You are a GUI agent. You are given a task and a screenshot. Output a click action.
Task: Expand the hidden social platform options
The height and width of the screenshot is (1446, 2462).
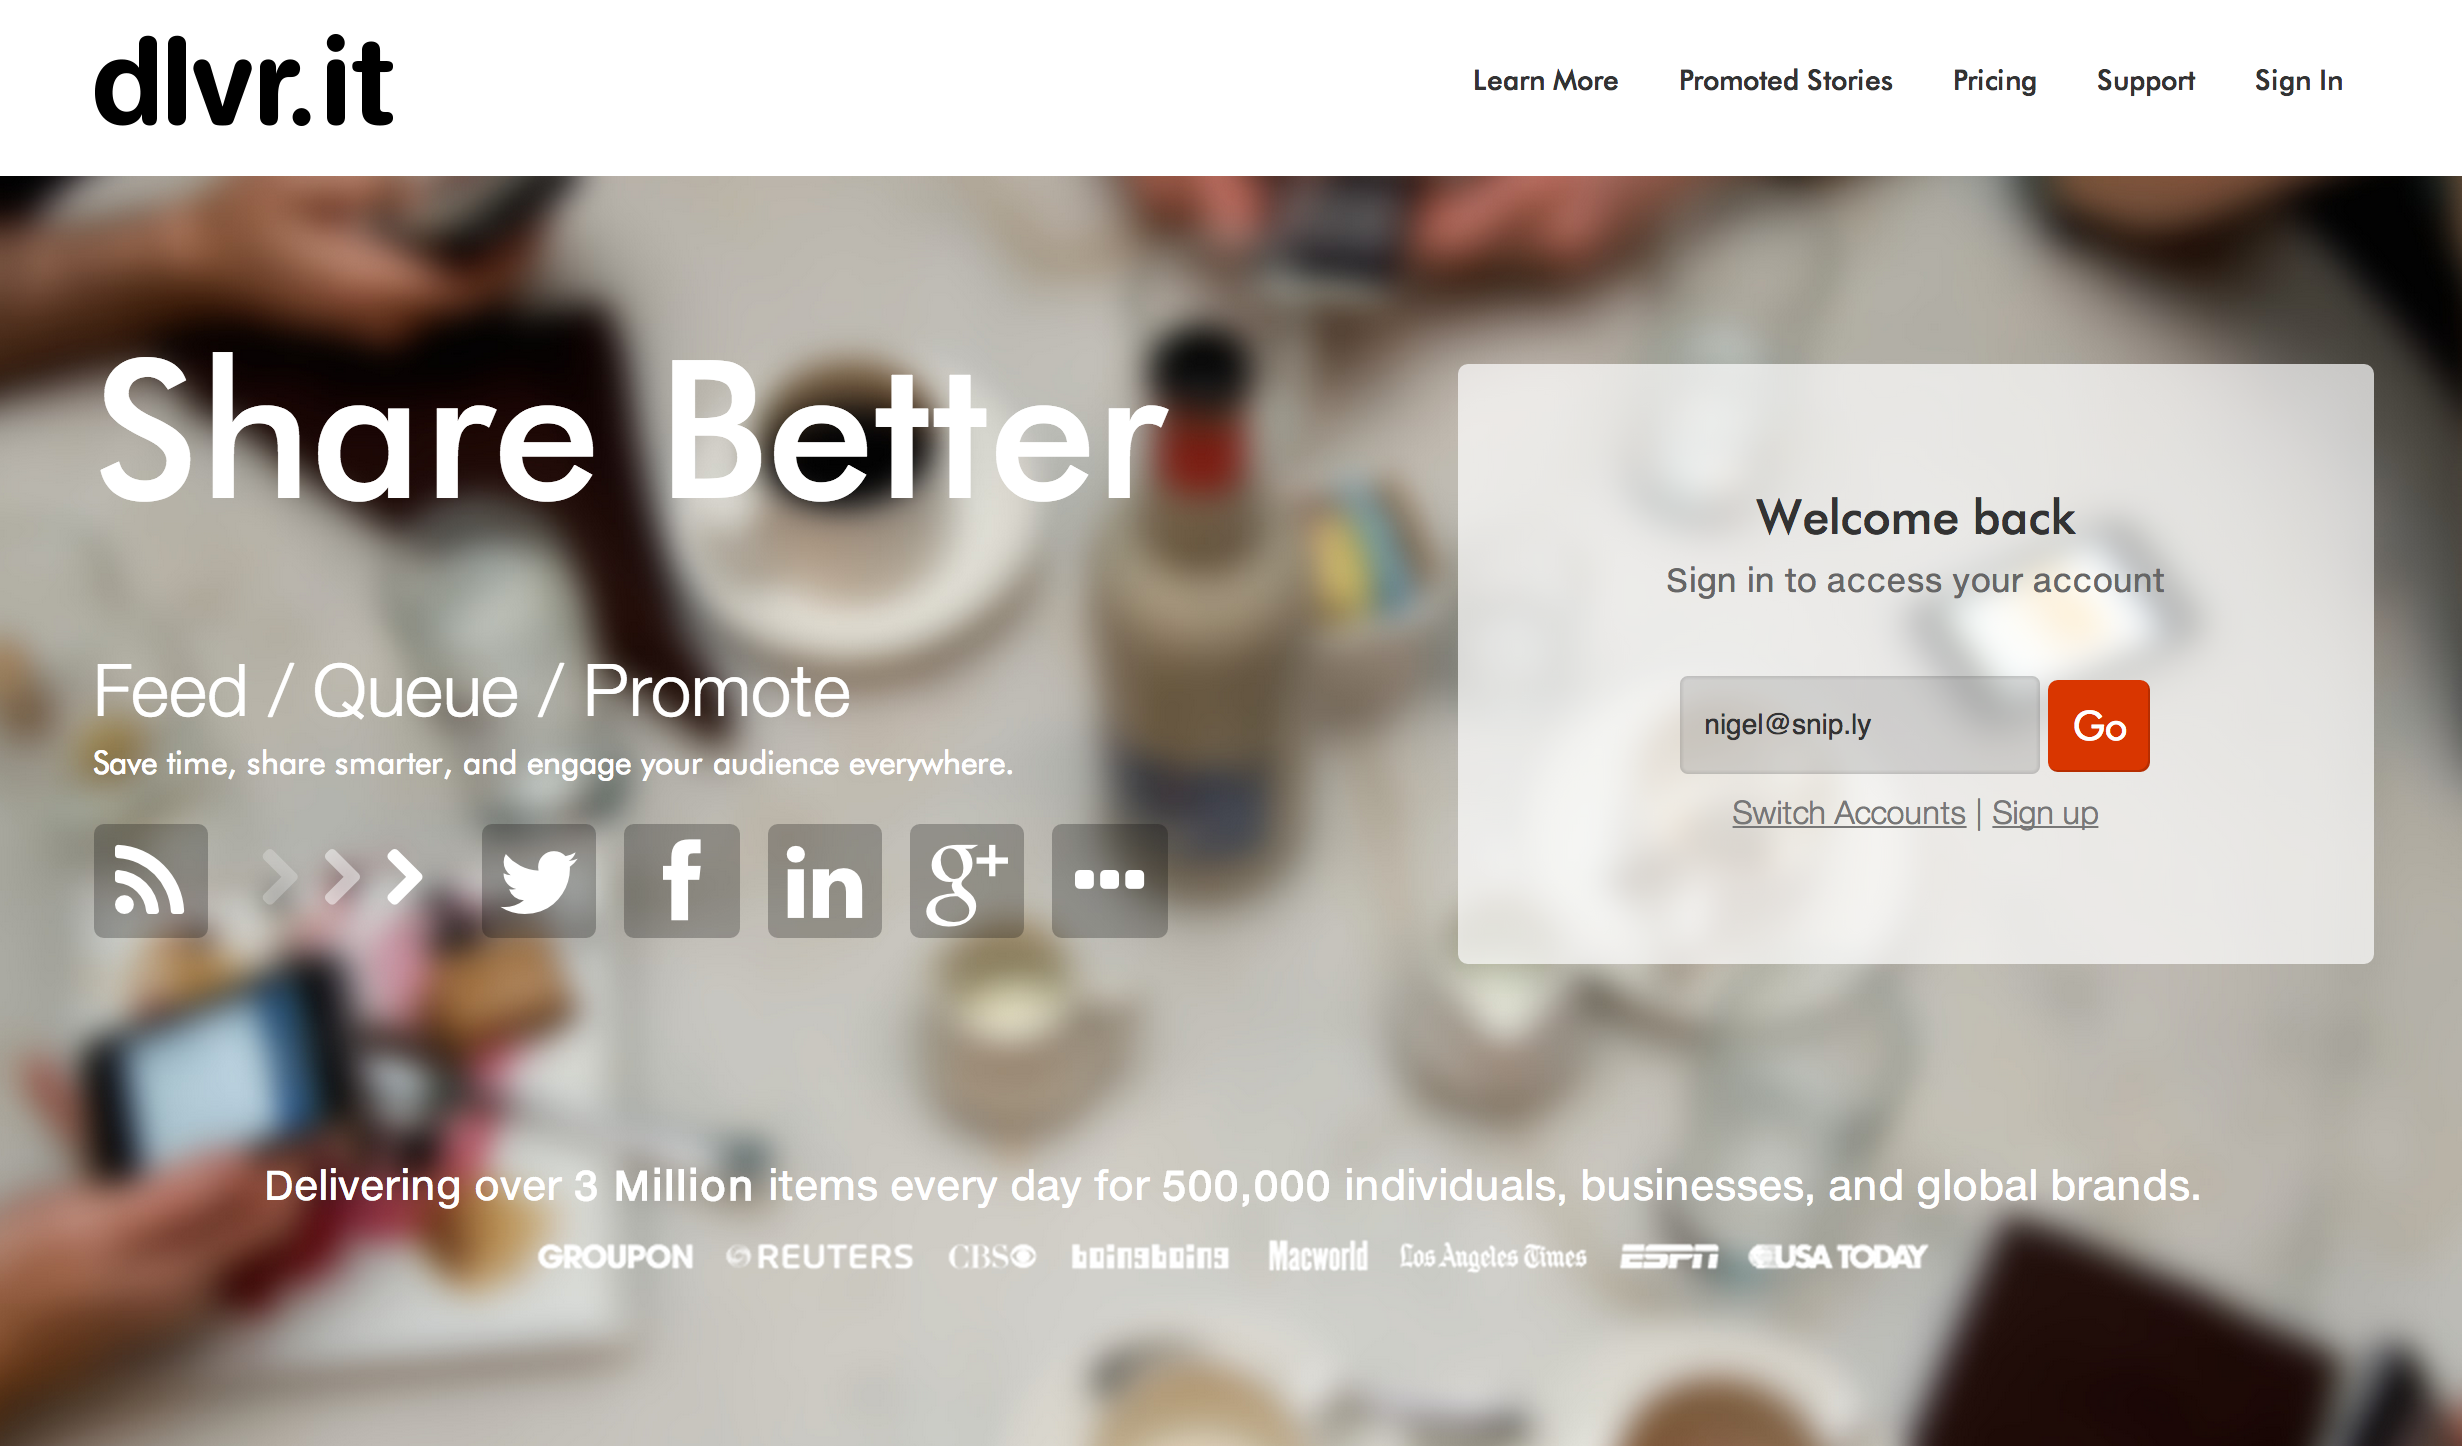(x=1106, y=878)
